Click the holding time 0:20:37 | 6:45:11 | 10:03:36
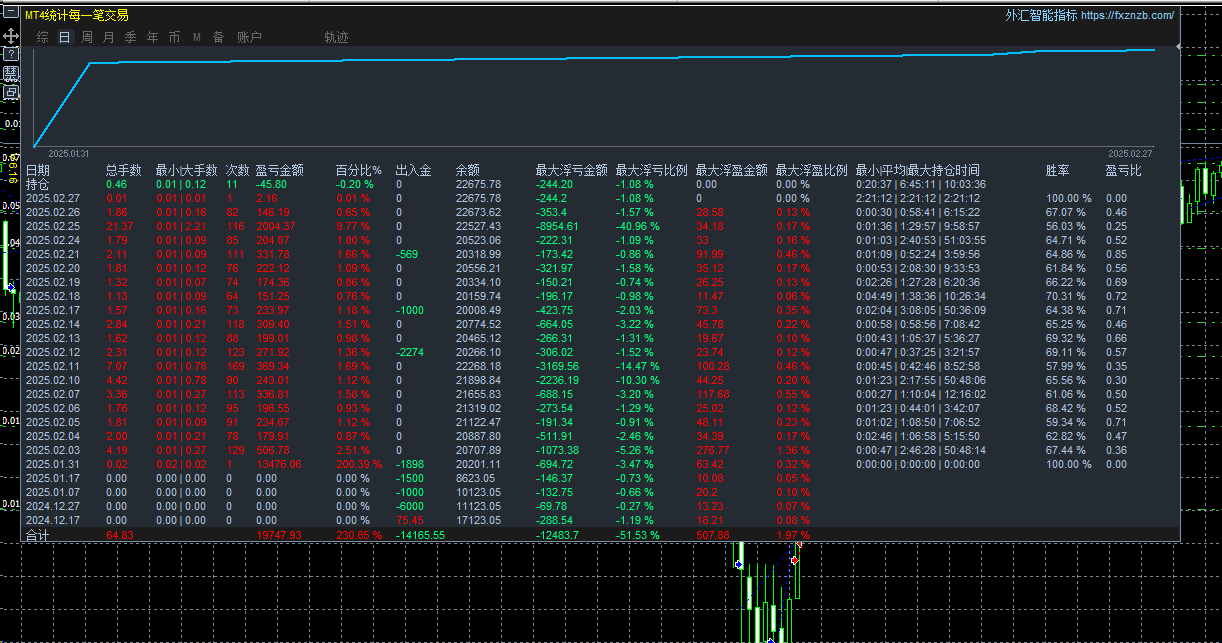Screen dimensions: 1222x643 pyautogui.click(x=920, y=185)
